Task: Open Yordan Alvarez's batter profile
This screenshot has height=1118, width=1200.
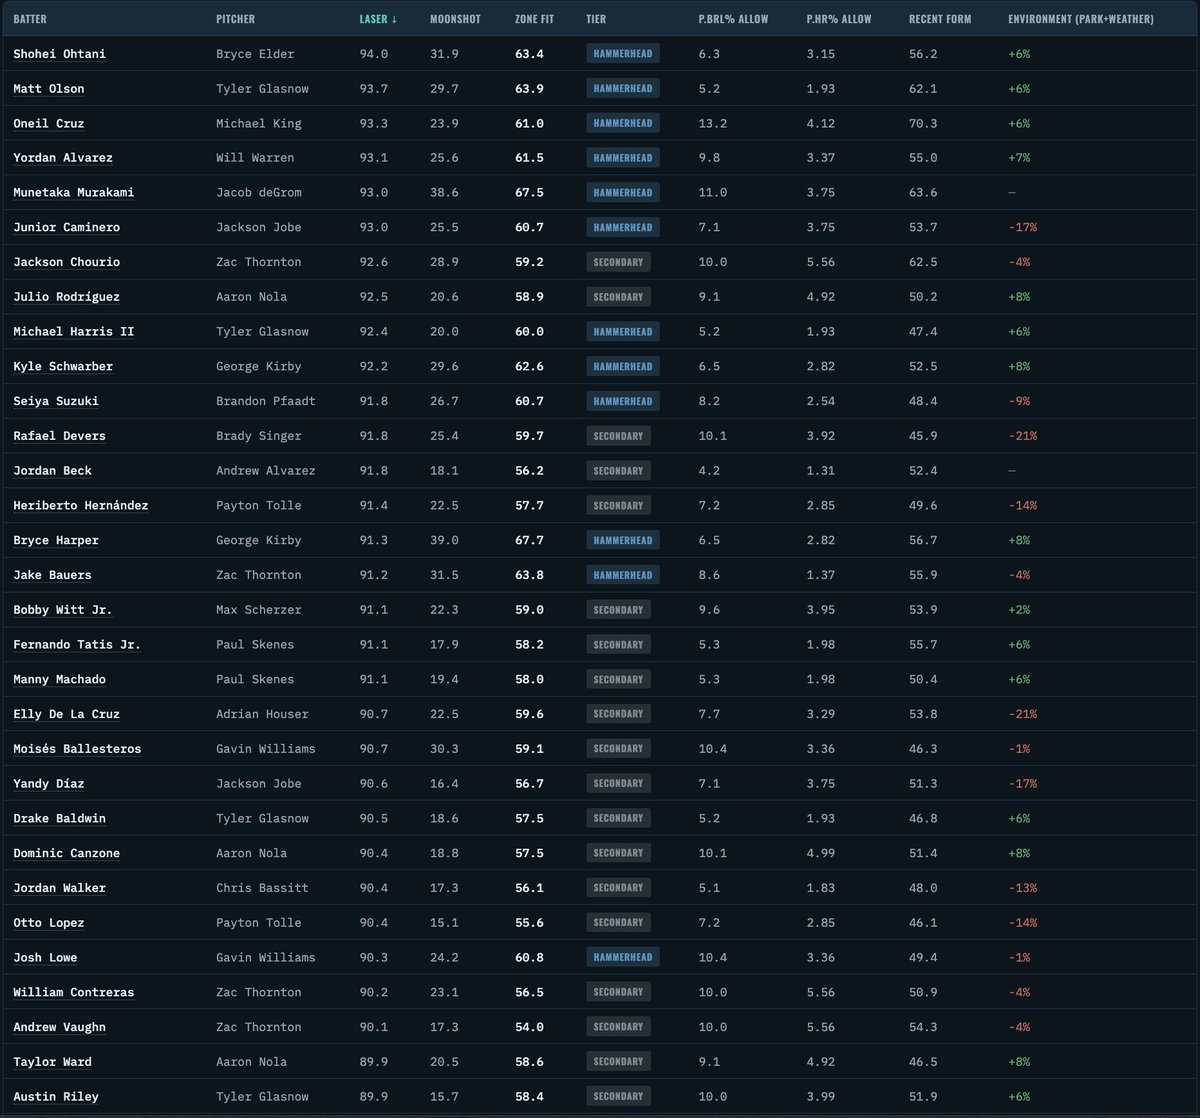Action: [63, 158]
